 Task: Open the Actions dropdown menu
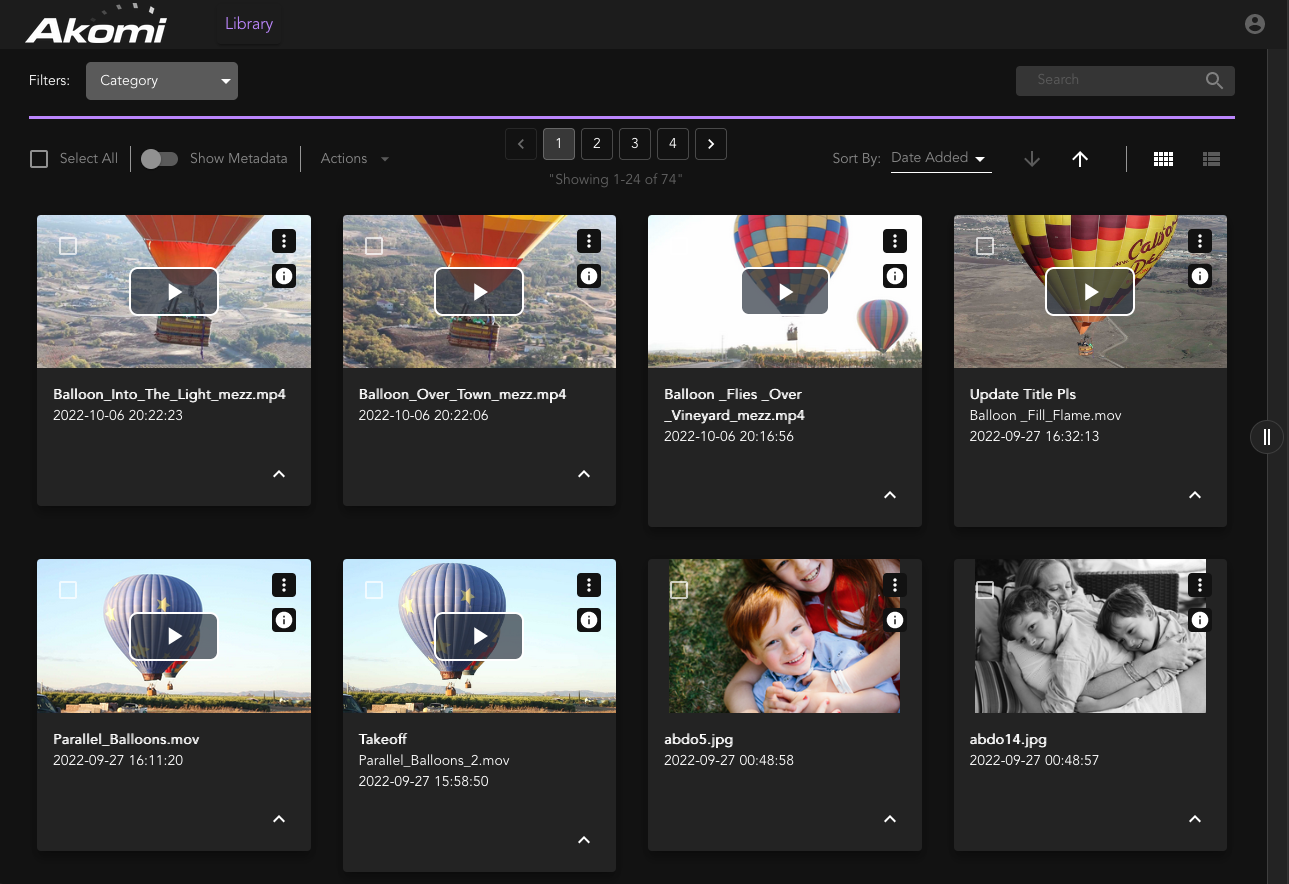tap(355, 159)
